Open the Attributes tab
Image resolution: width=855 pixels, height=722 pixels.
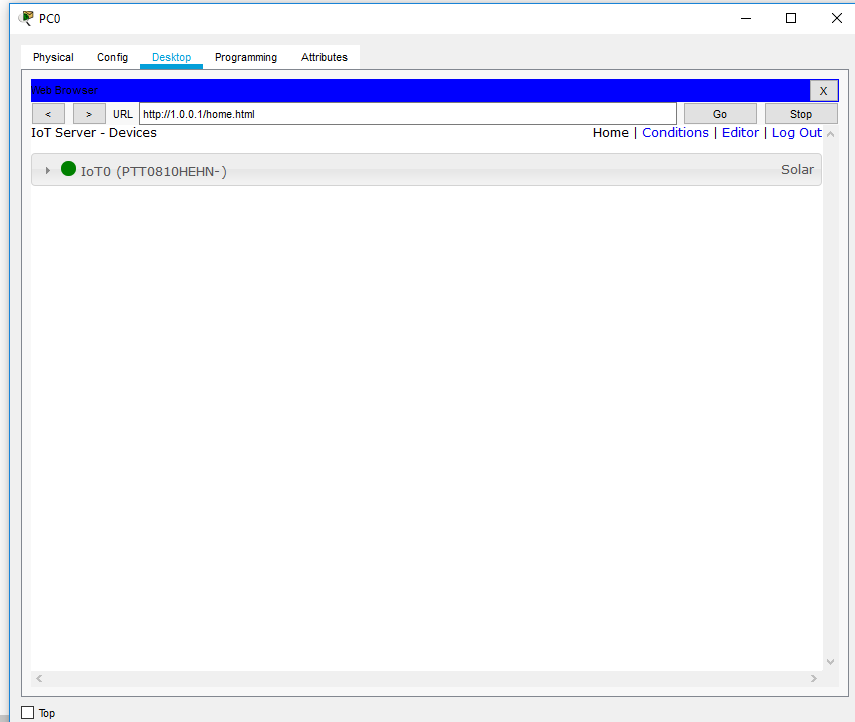pos(324,57)
